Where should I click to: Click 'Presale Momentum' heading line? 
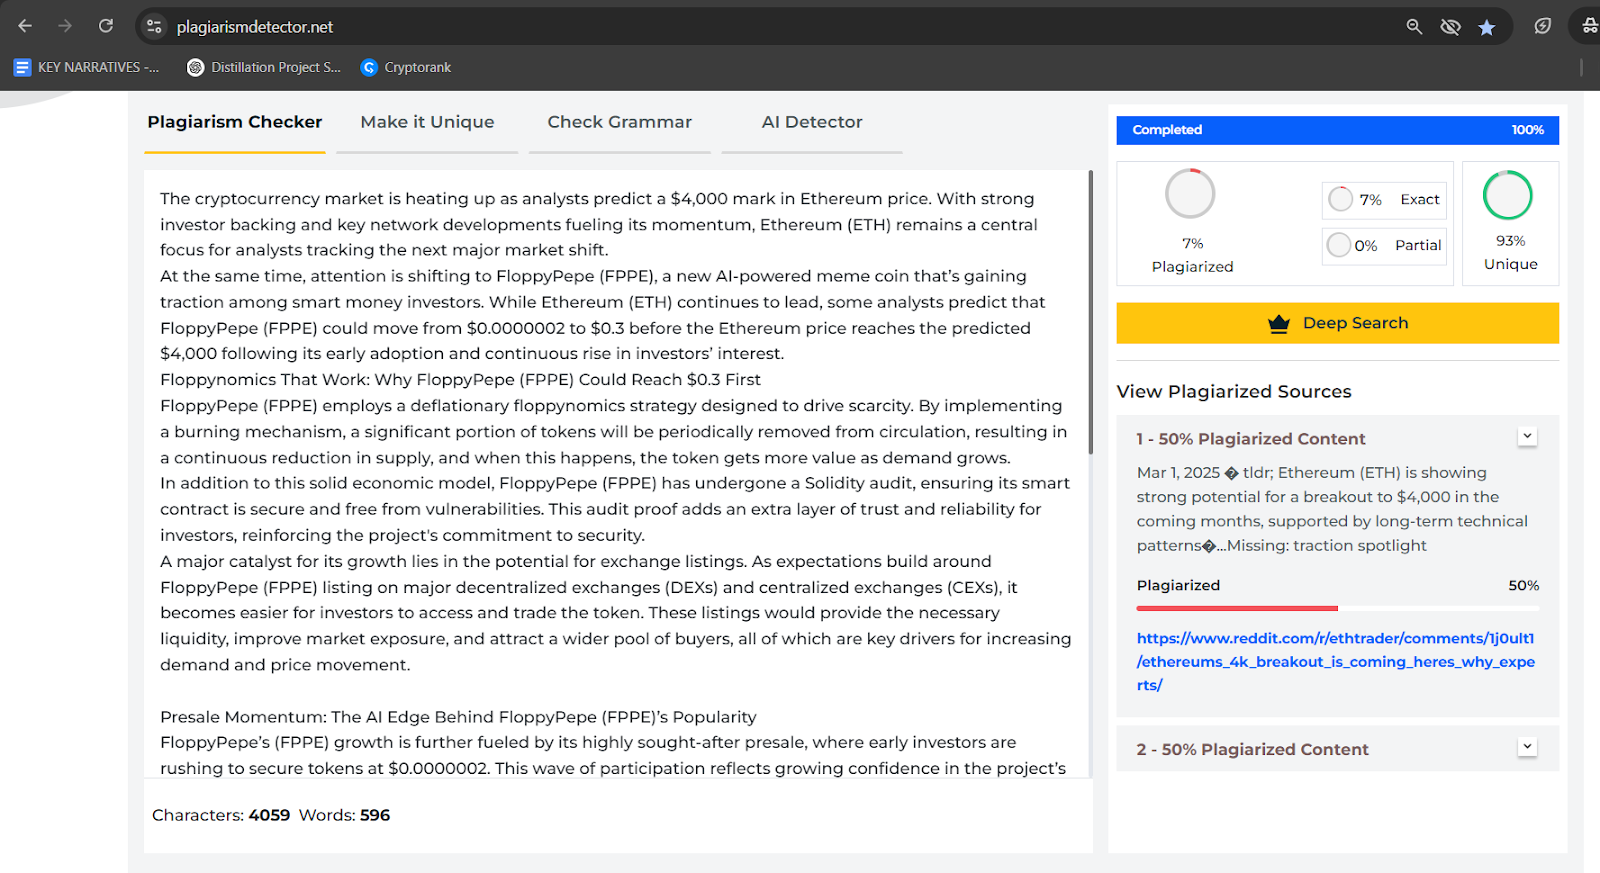pos(458,717)
